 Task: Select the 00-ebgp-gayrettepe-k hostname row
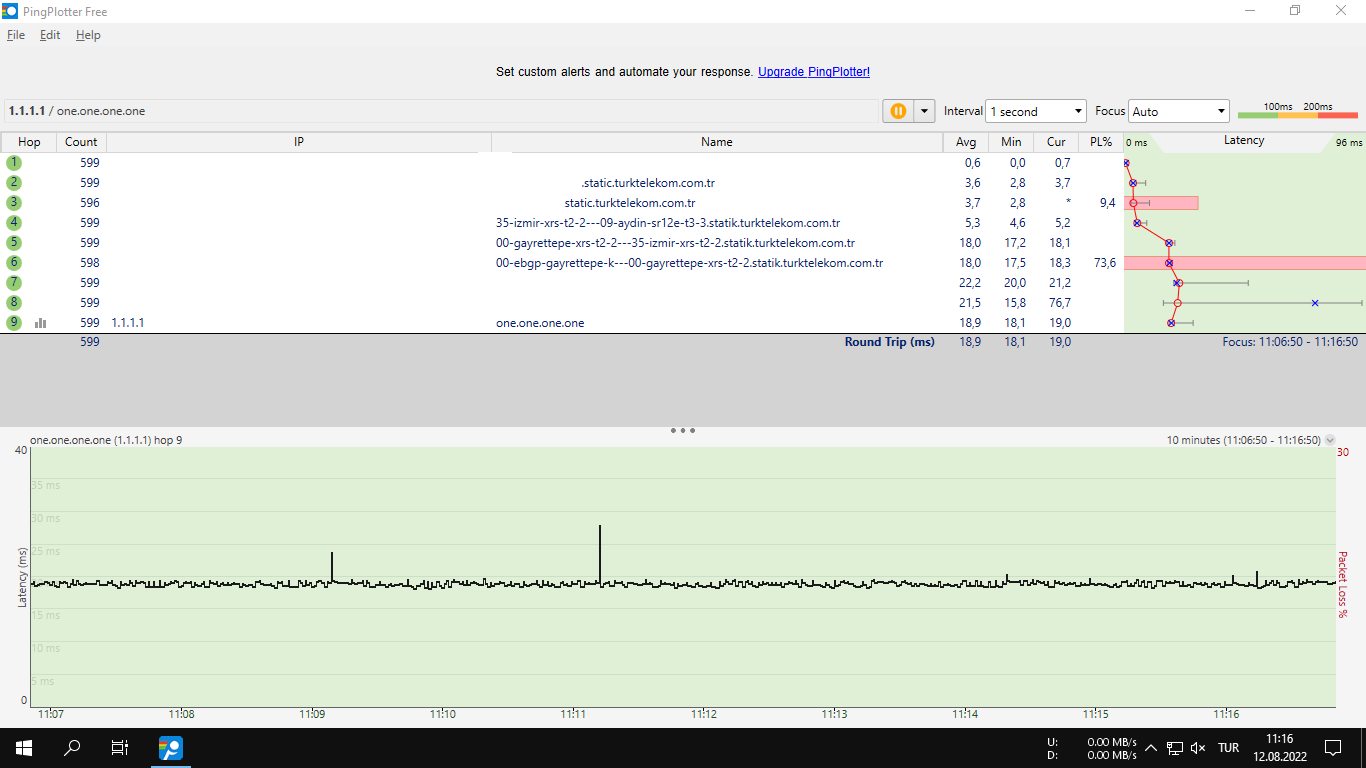(690, 263)
